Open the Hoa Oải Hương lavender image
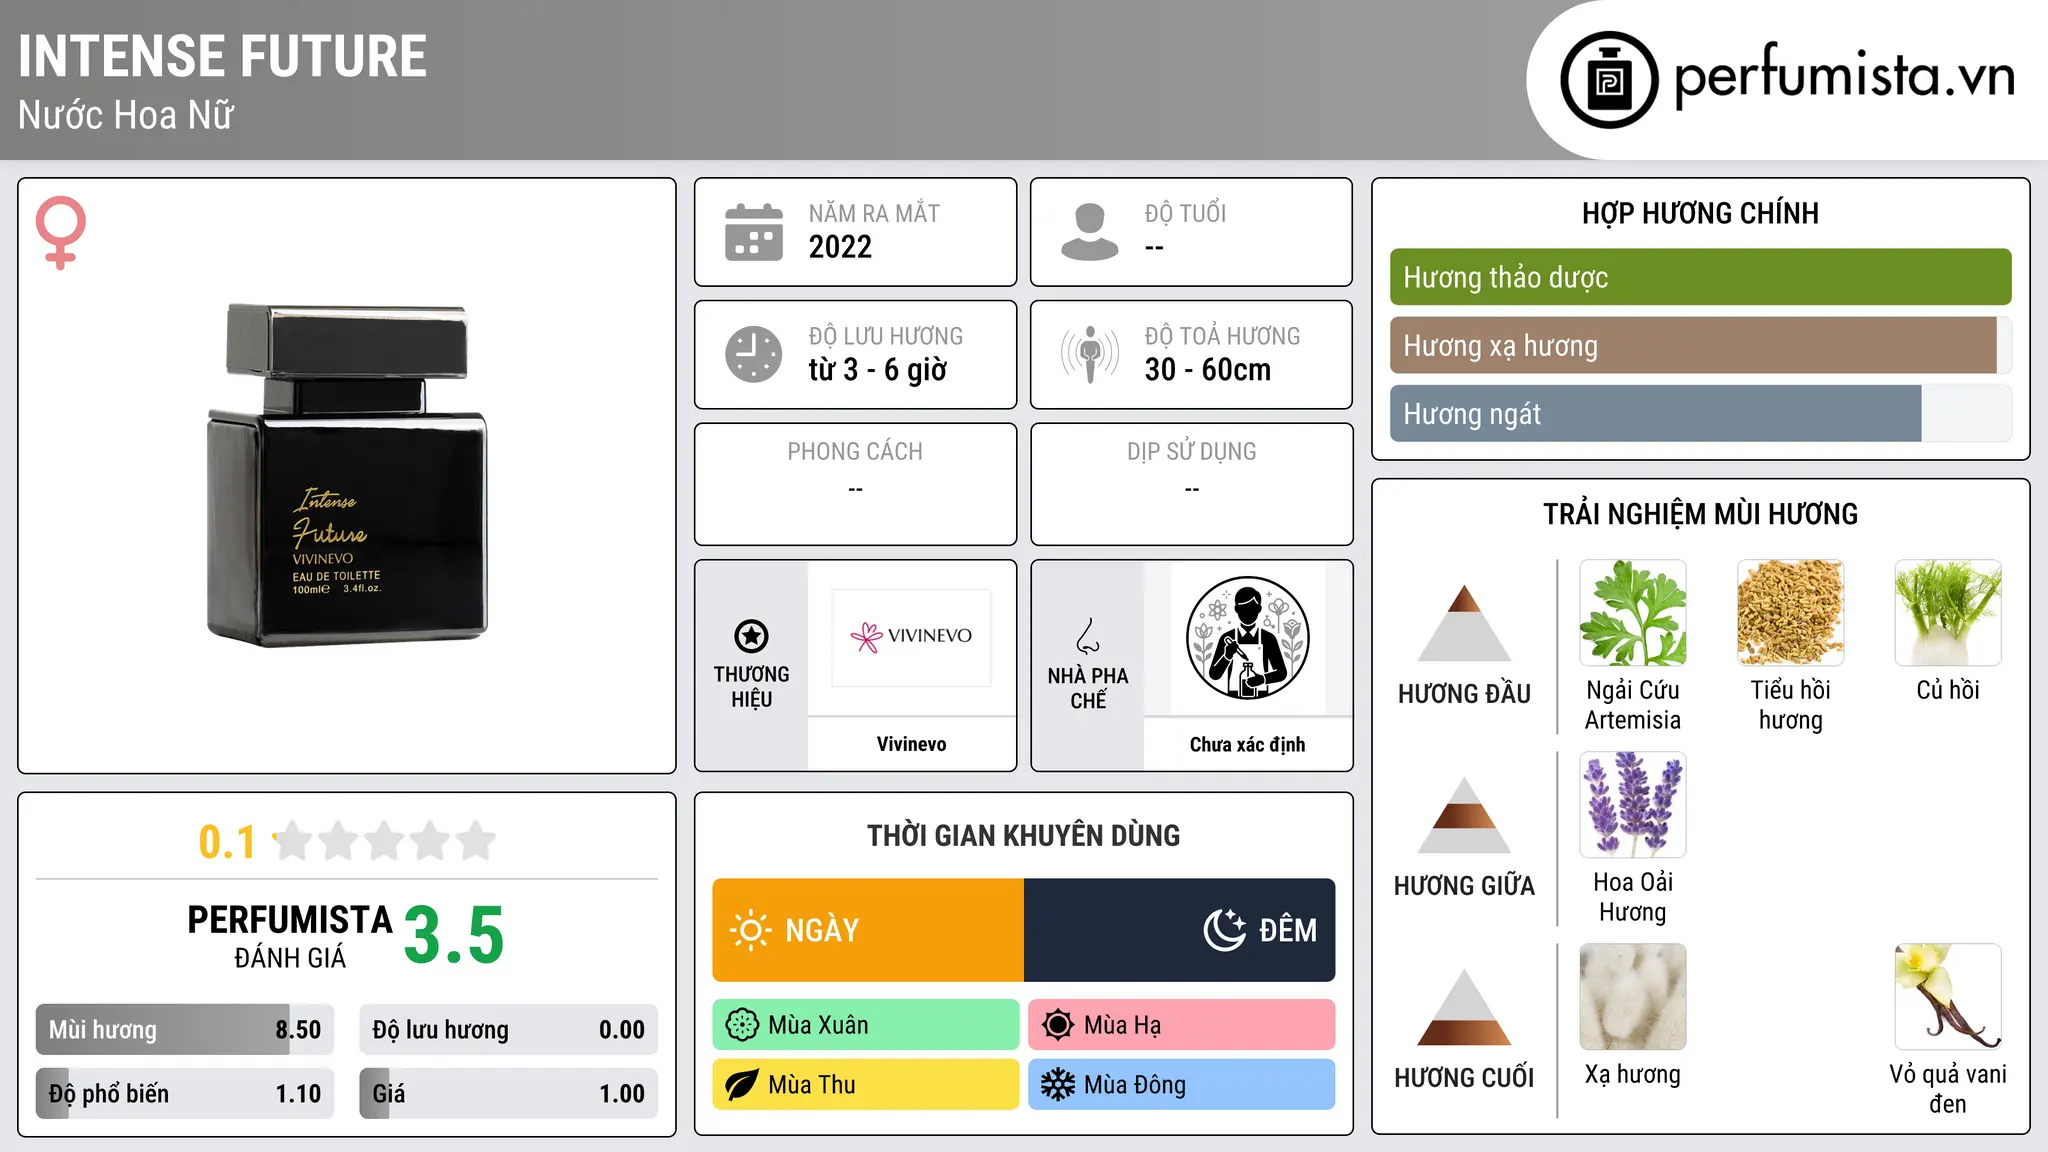Image resolution: width=2048 pixels, height=1152 pixels. click(x=1633, y=805)
